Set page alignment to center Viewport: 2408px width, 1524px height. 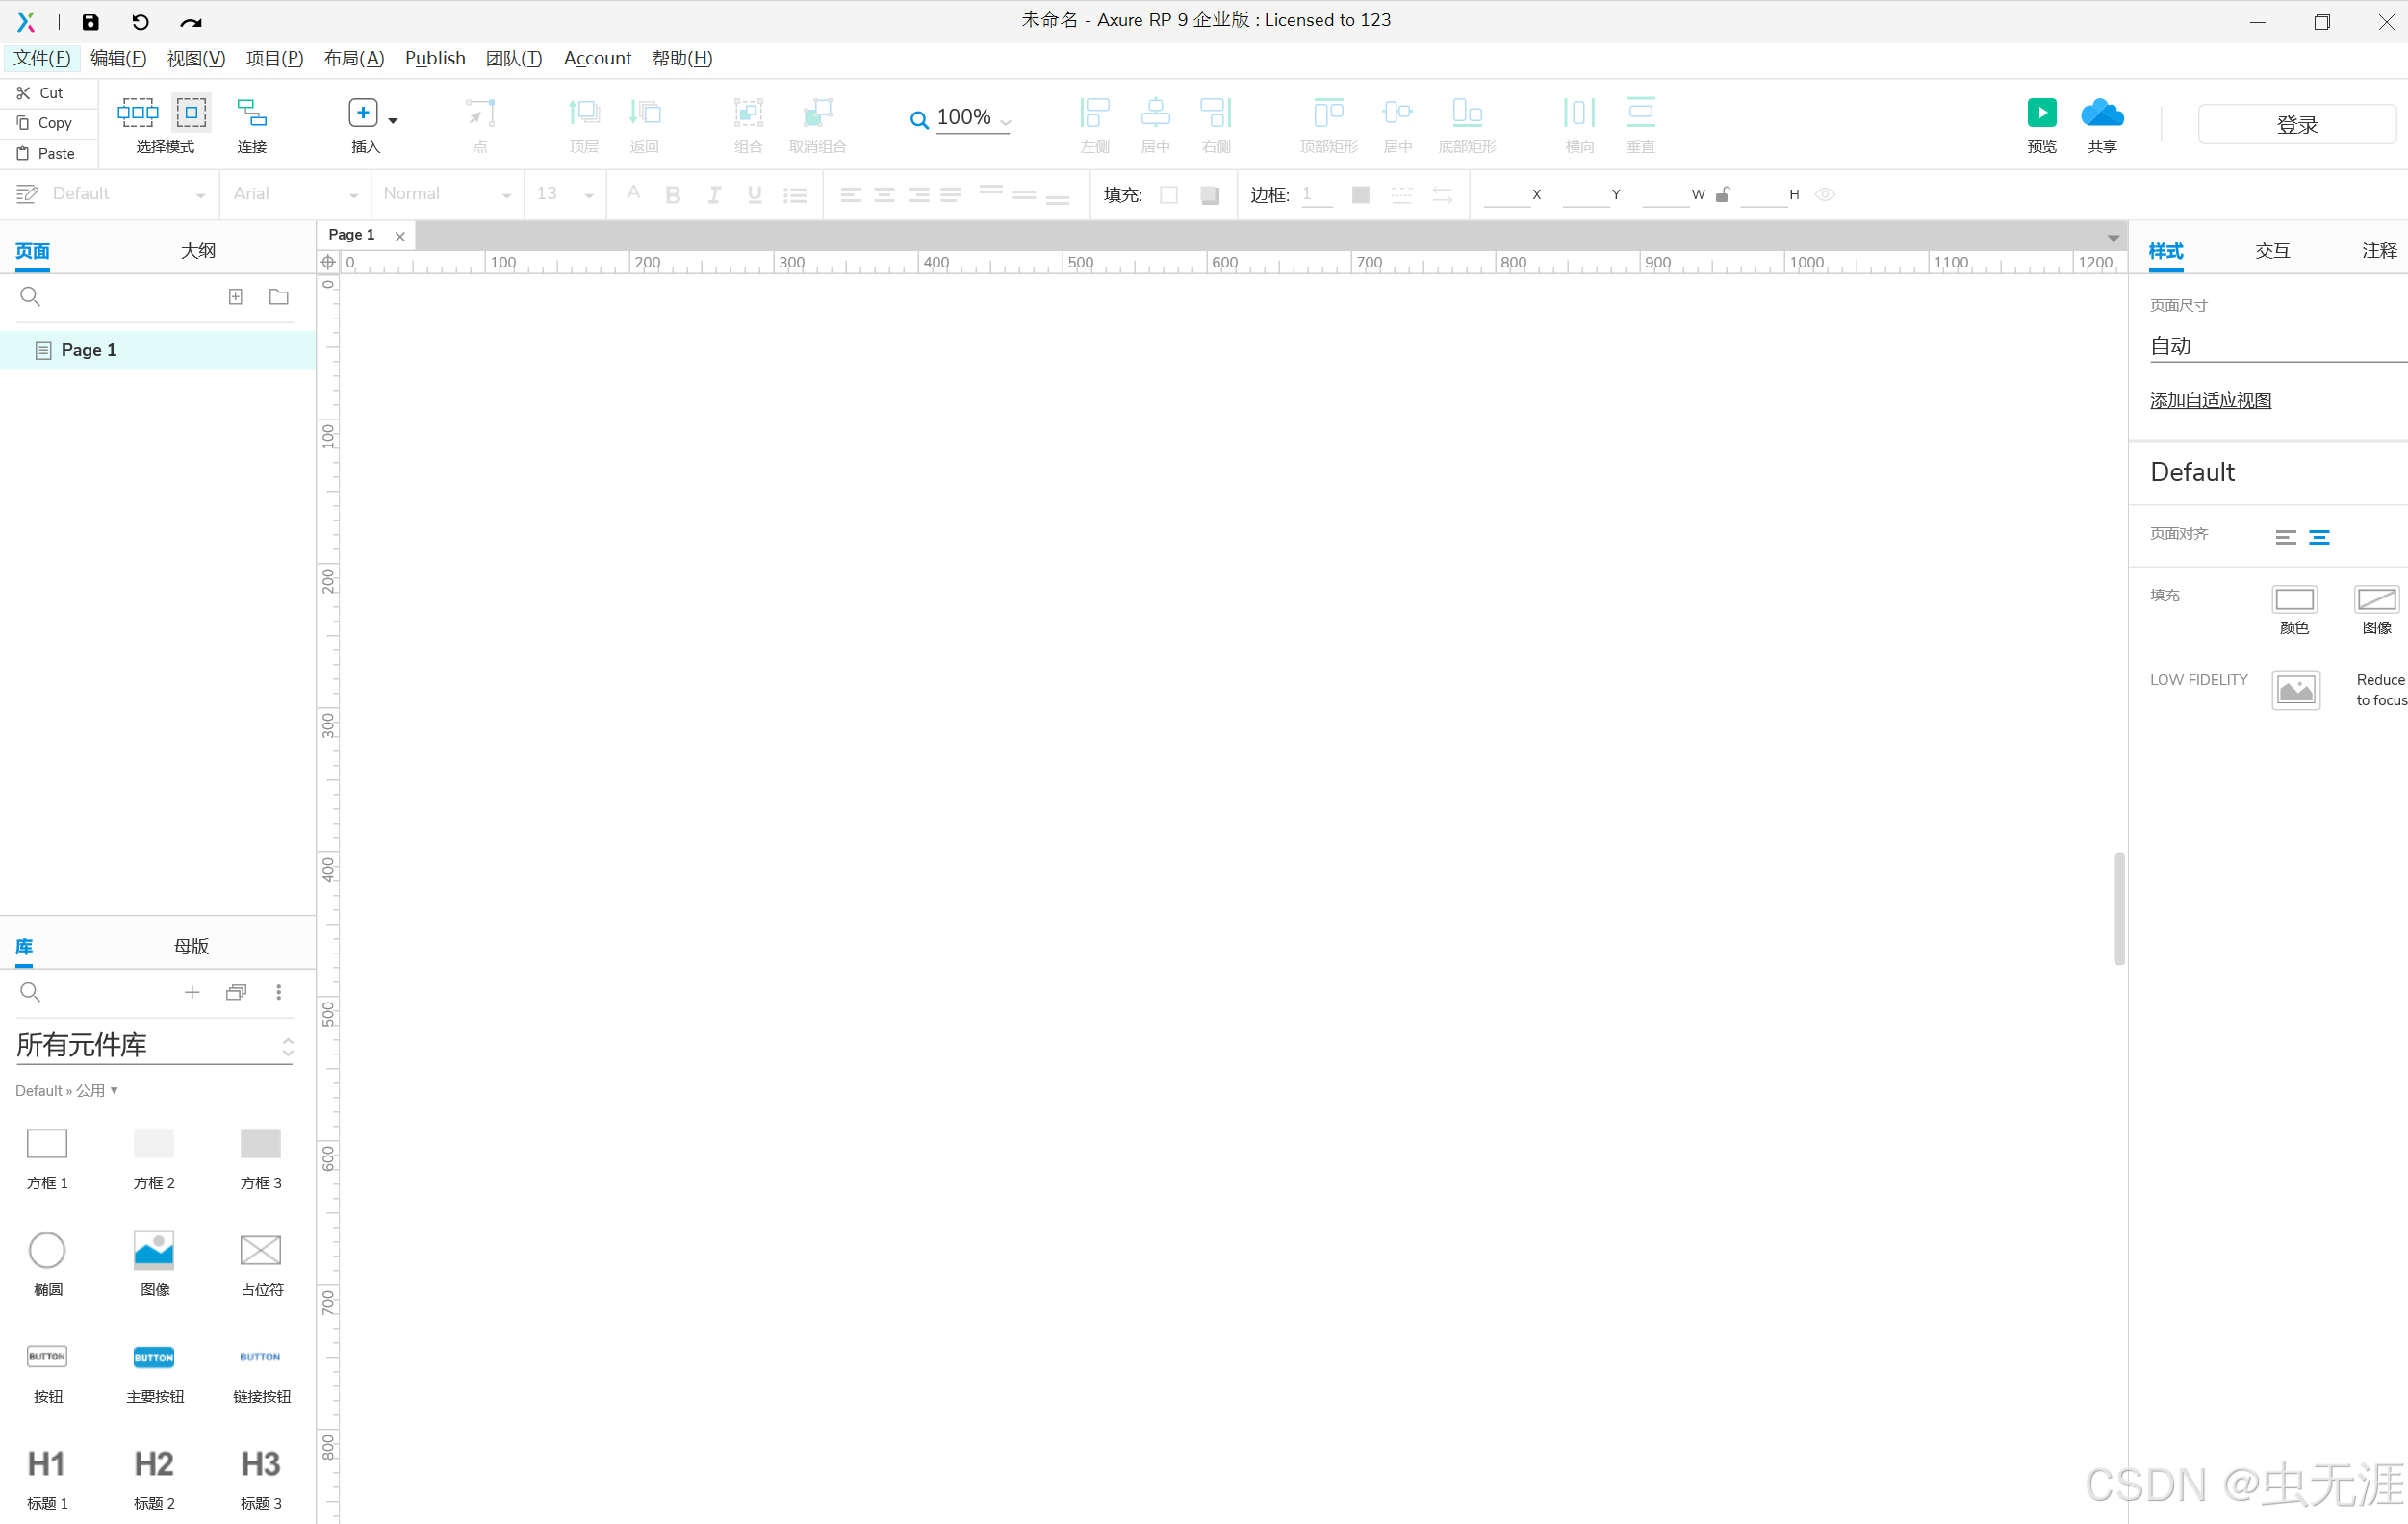pos(2319,538)
